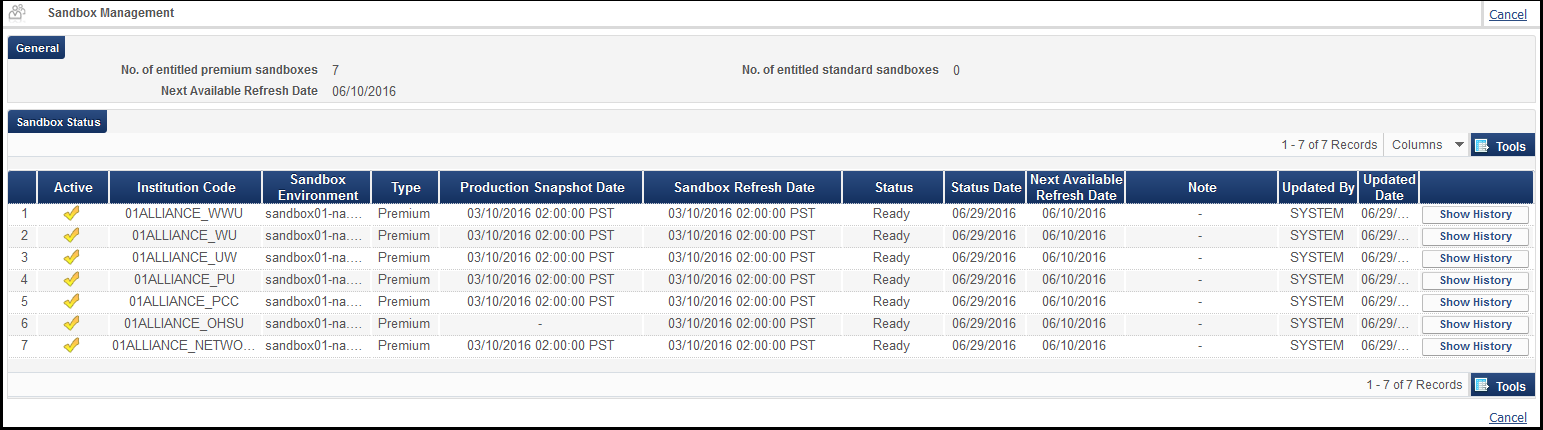Open the bottom Tools menu

point(1502,386)
